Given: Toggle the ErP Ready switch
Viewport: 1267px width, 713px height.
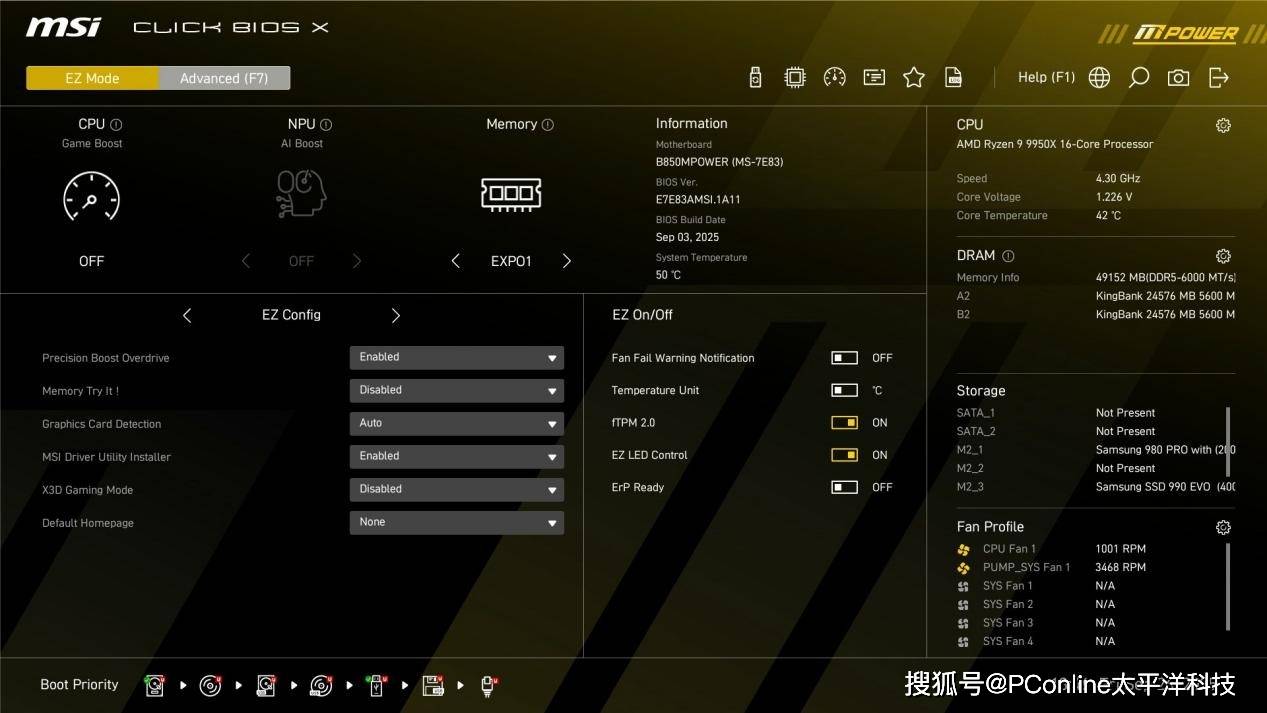Looking at the screenshot, I should coord(844,487).
